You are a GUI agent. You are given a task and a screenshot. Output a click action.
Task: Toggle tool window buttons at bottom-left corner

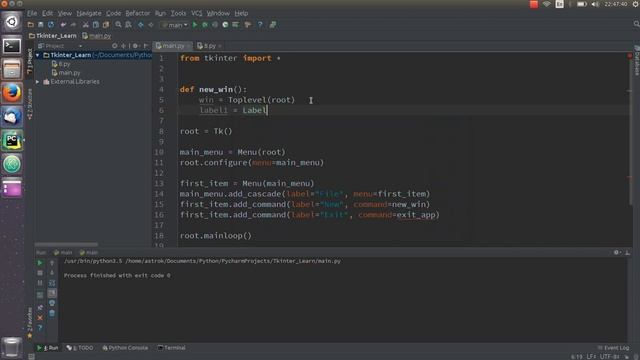point(31,357)
